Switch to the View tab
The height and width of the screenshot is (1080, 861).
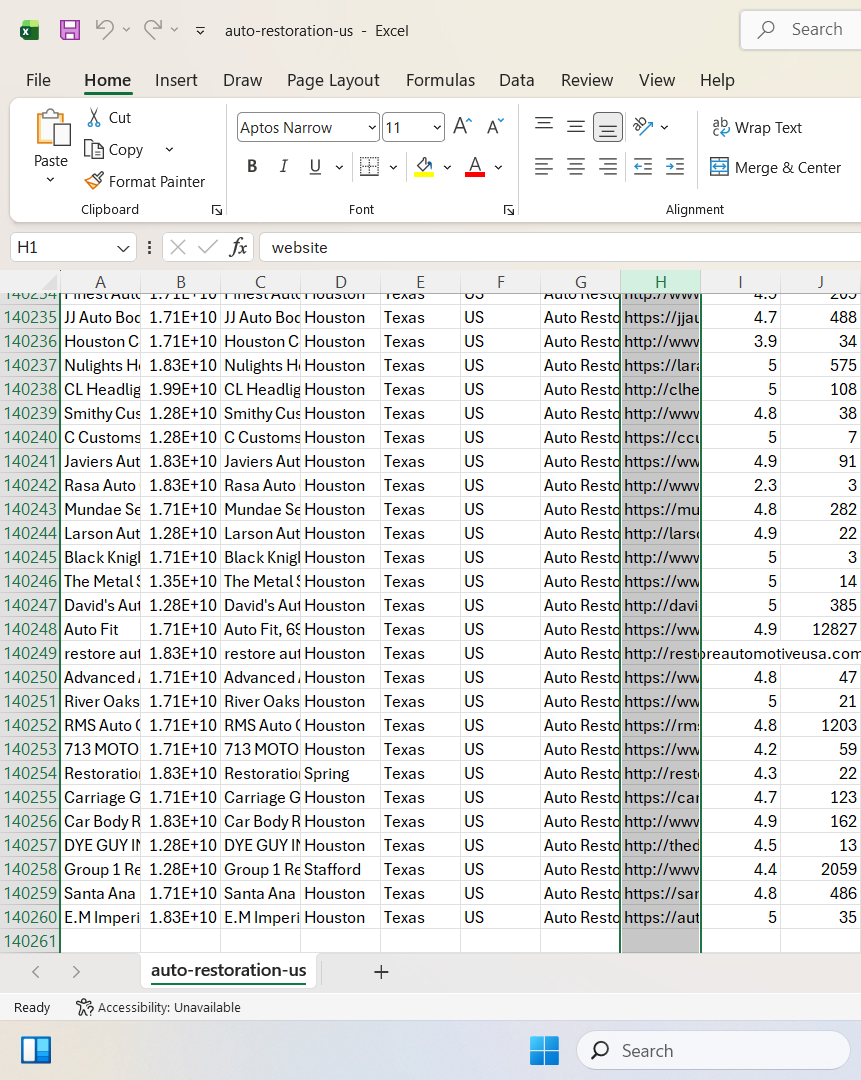click(x=657, y=81)
